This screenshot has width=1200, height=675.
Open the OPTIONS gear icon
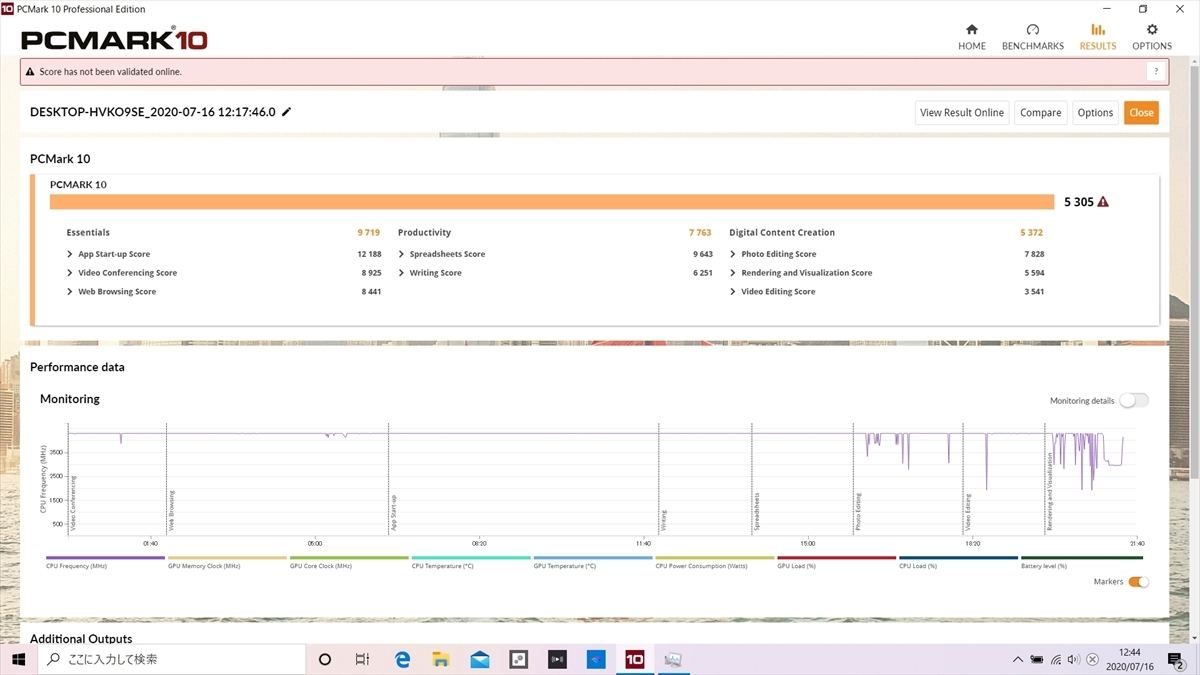(1152, 30)
